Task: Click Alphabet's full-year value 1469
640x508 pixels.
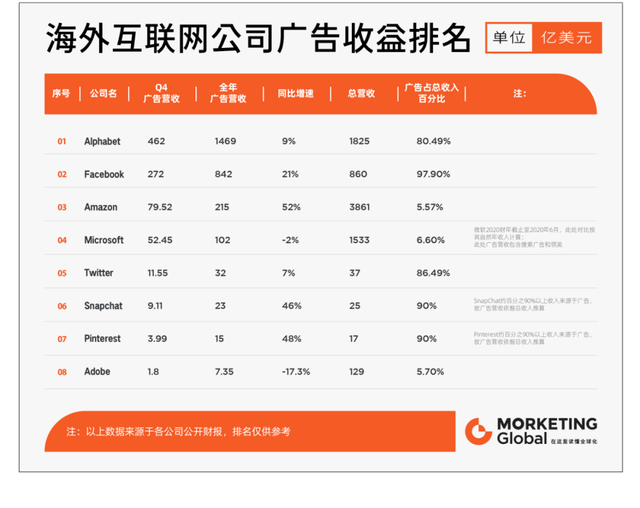Action: click(225, 141)
